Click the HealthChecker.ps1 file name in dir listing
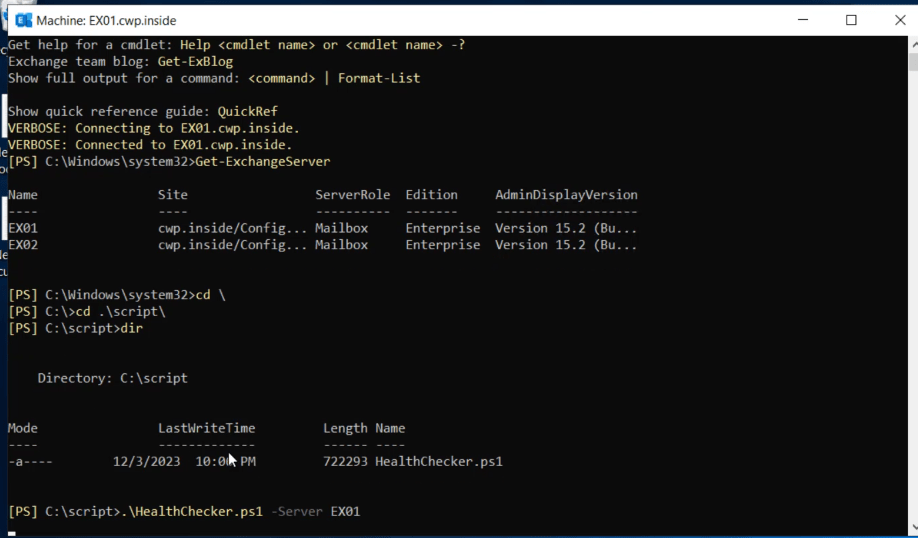 [x=438, y=462]
